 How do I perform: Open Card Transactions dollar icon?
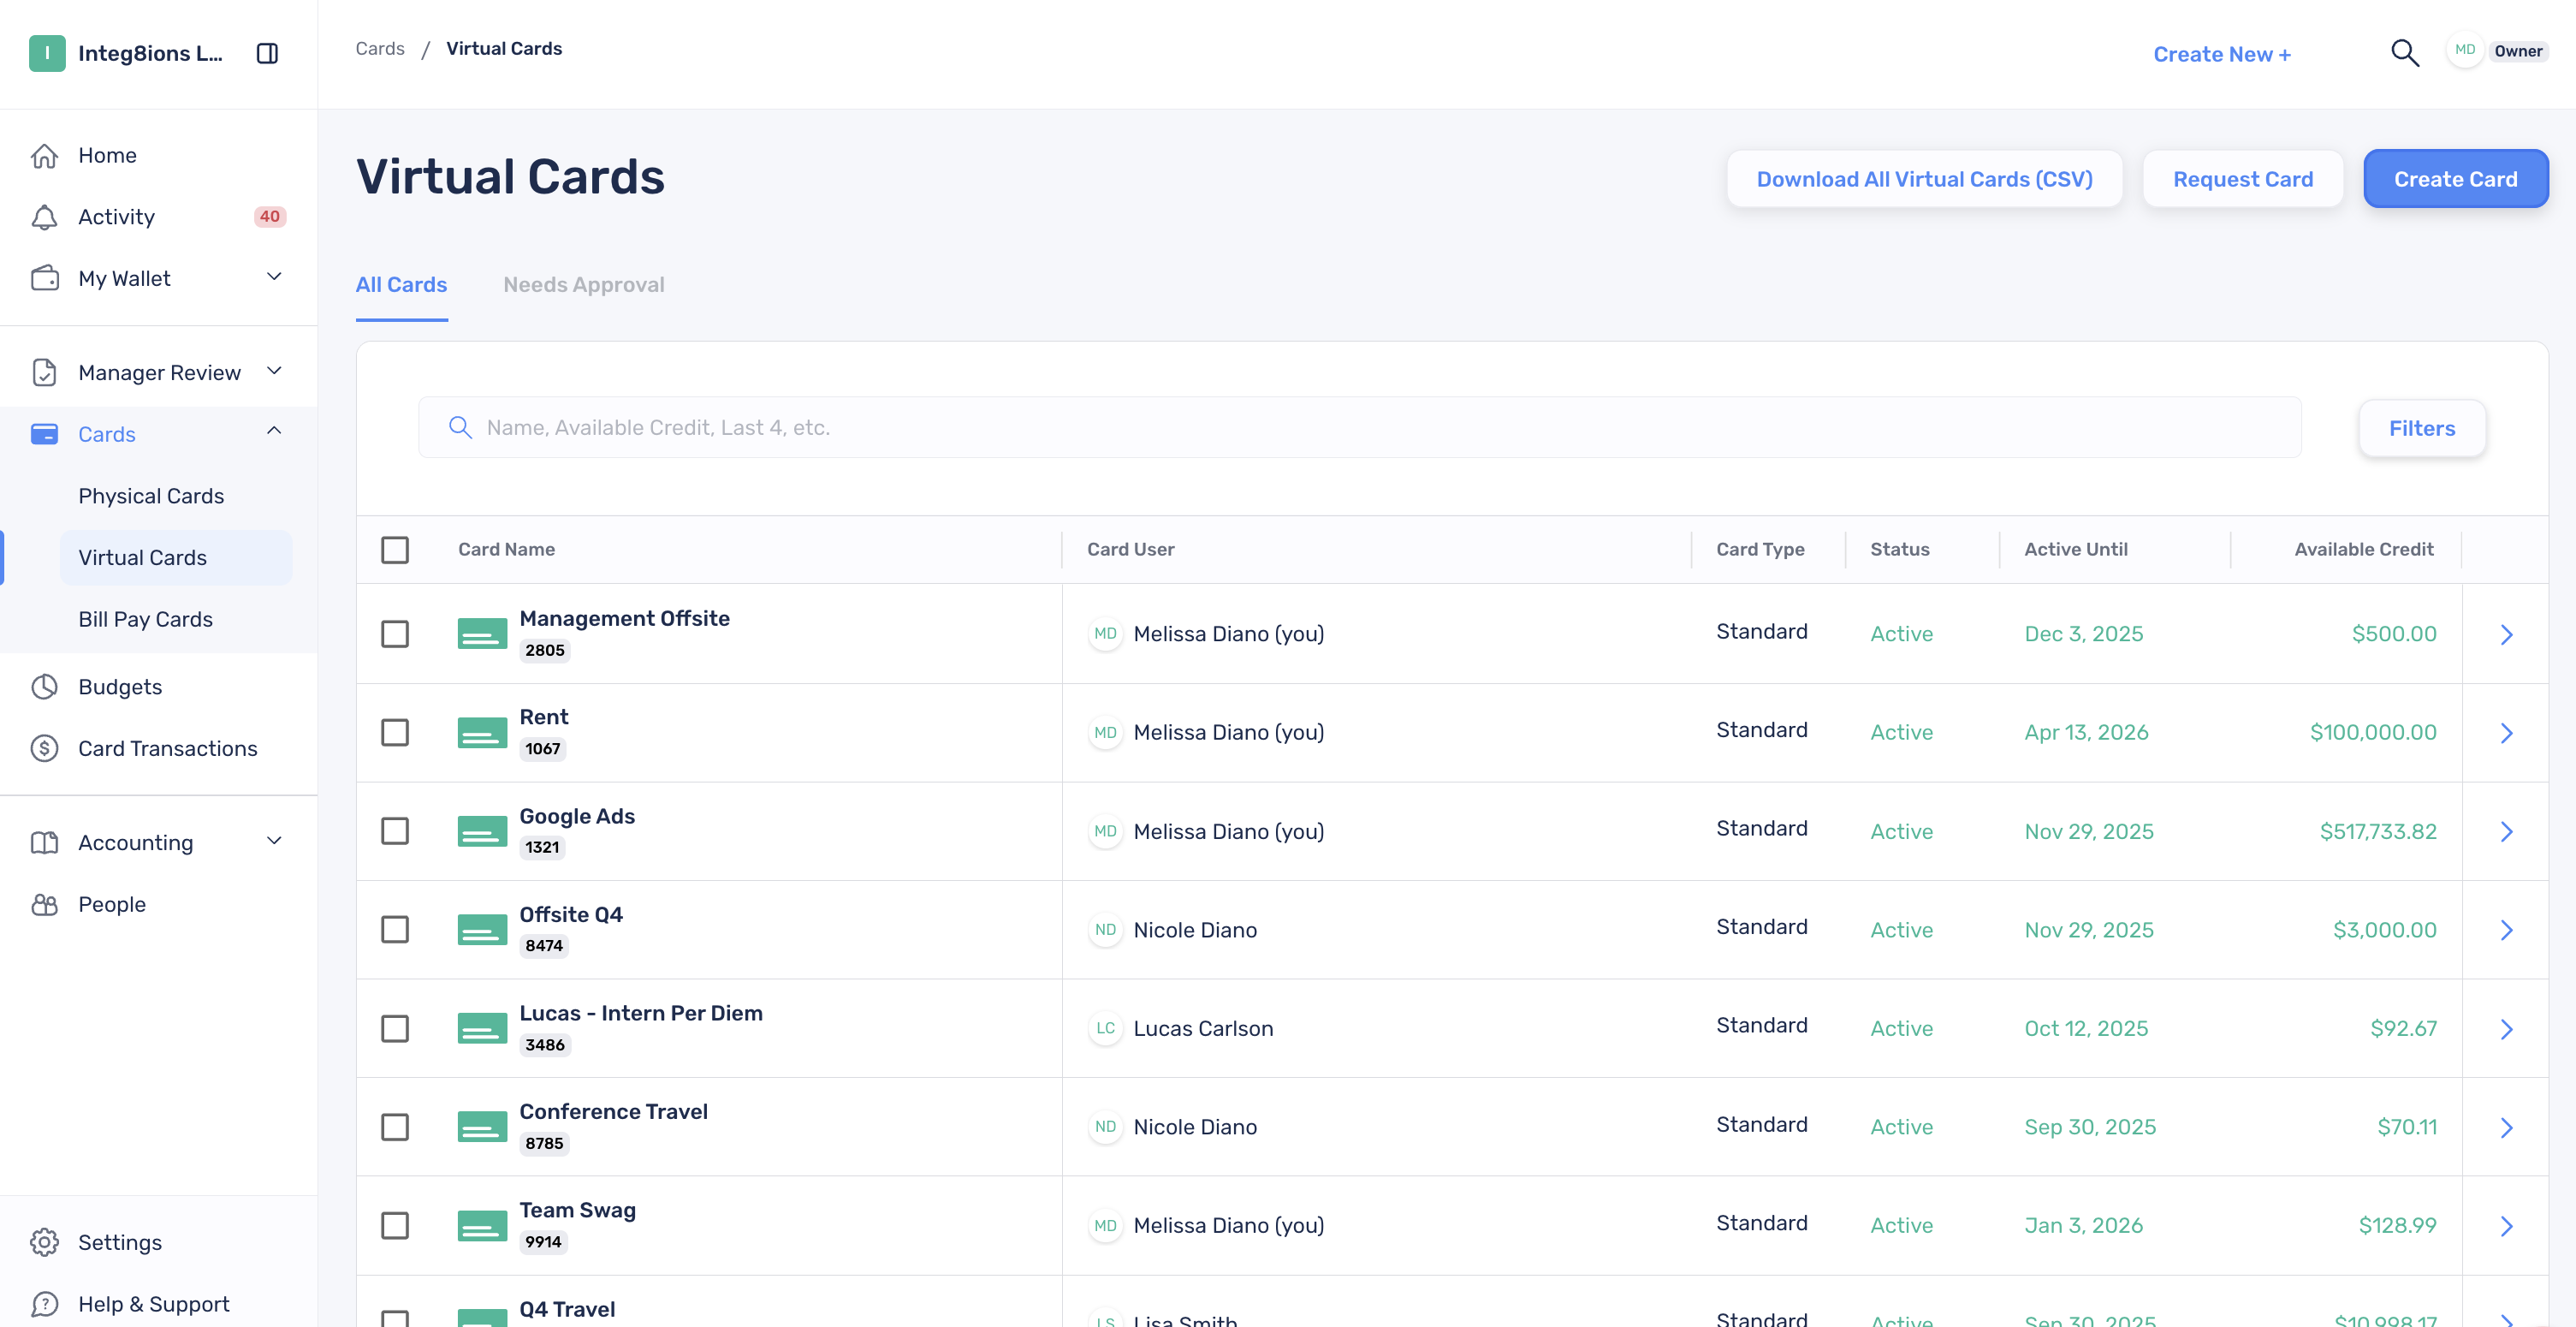[x=44, y=748]
